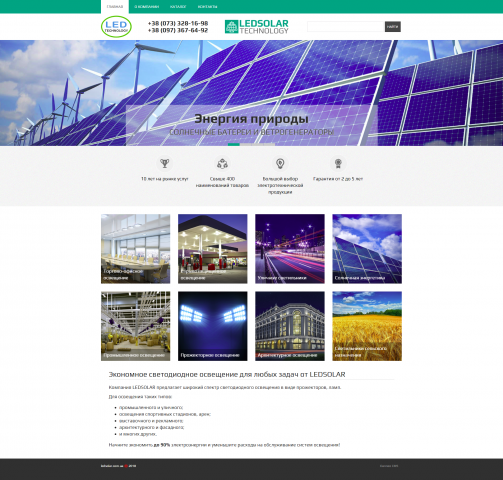Click the Гарантия от 2 до 5 лет text

(338, 179)
